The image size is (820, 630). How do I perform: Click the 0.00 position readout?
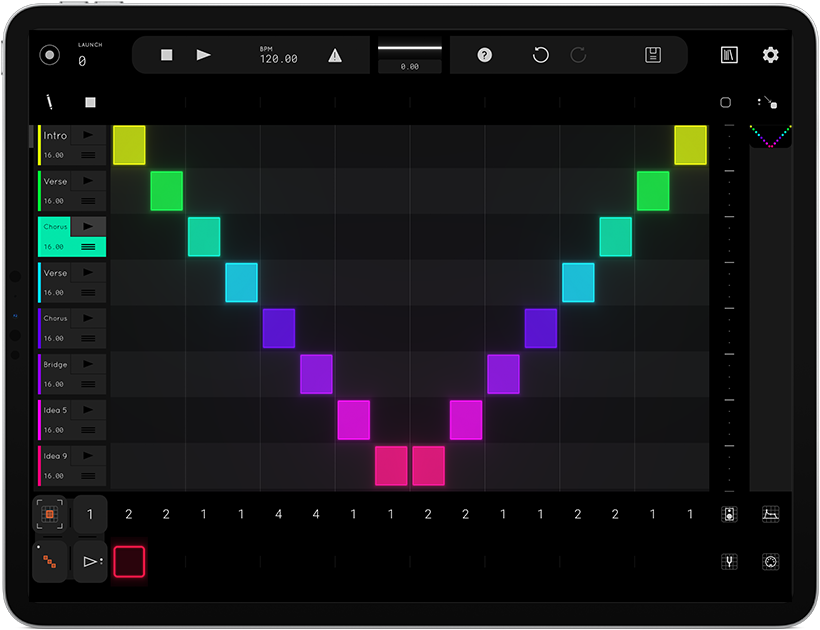point(410,66)
